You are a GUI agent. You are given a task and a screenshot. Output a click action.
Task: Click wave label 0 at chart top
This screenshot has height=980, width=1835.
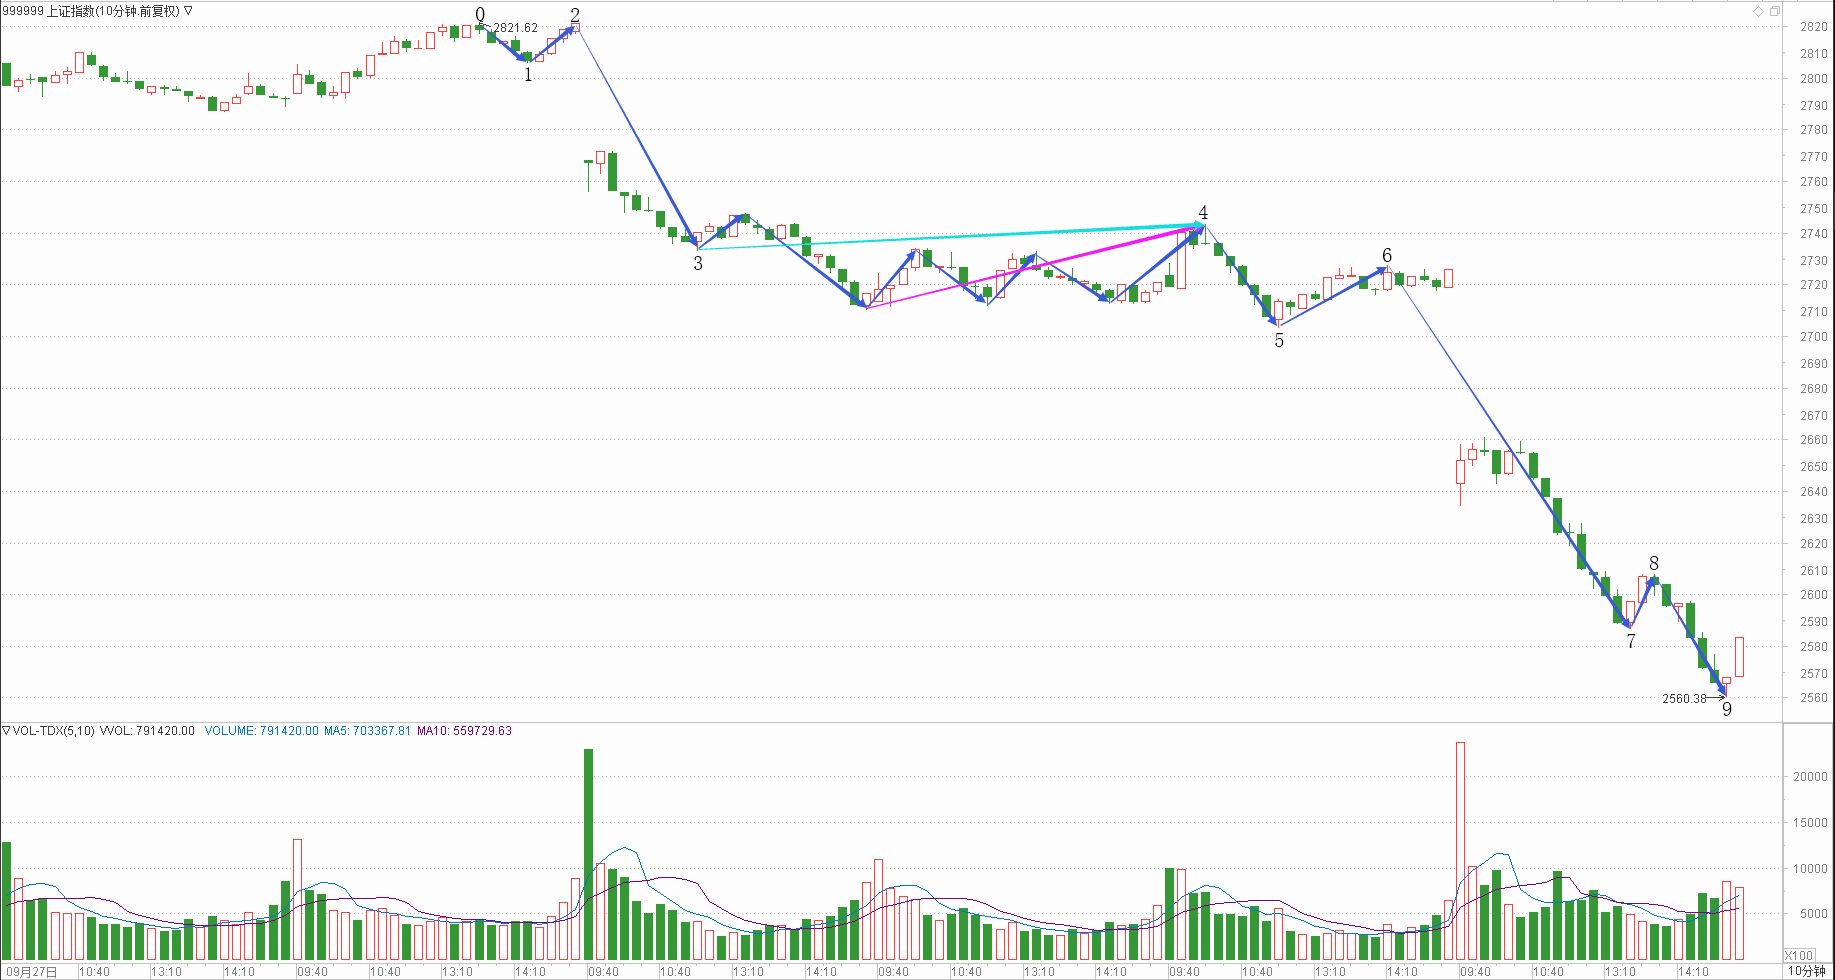pos(480,14)
